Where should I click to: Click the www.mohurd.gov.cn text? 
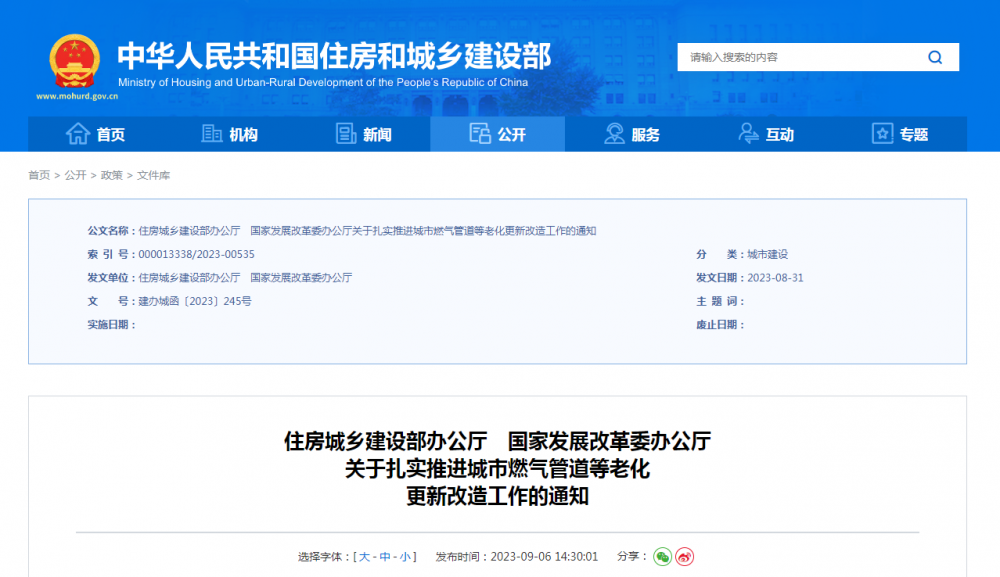click(77, 96)
